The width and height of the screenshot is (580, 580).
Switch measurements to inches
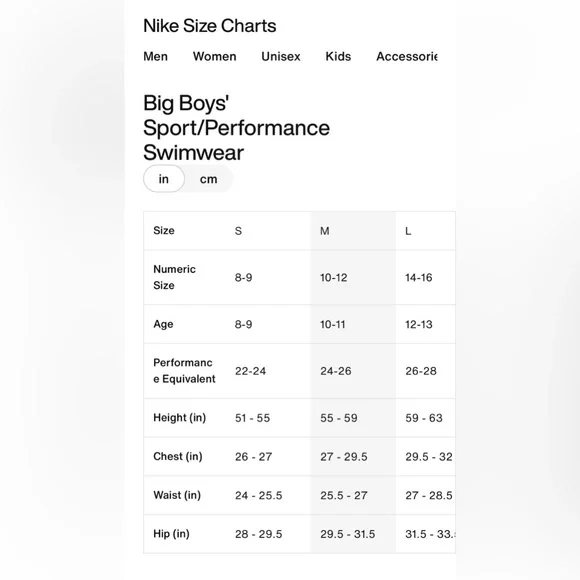[x=164, y=179]
